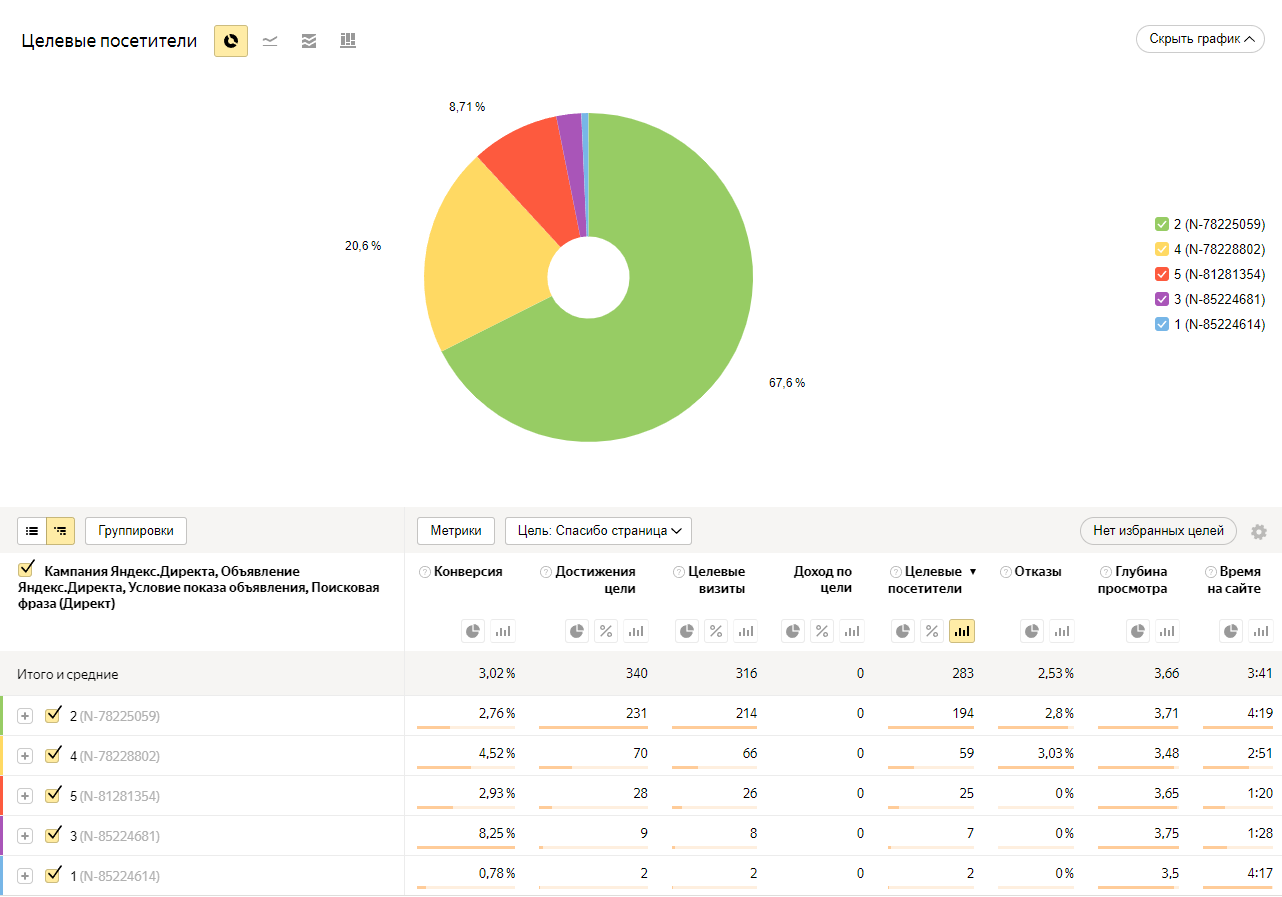Viewport: 1282px width, 897px height.
Task: Open help for Отказы metric
Action: click(x=1005, y=572)
